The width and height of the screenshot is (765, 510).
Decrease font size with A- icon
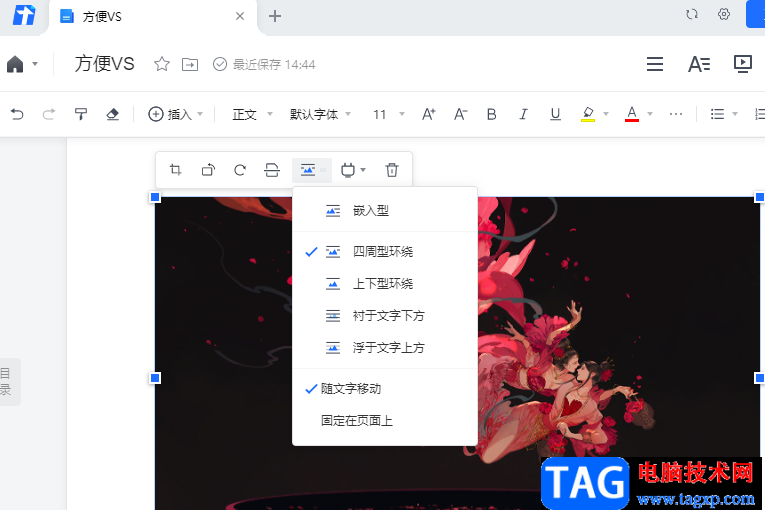click(461, 114)
